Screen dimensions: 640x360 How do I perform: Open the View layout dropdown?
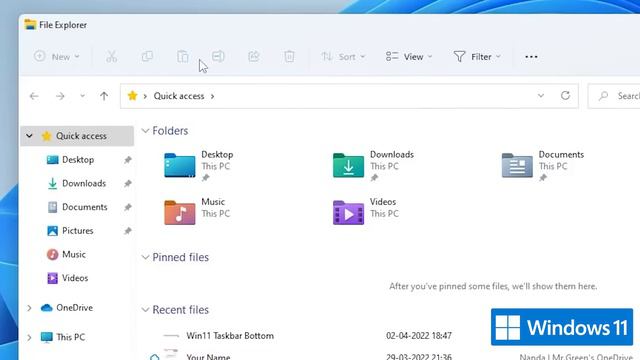click(409, 56)
